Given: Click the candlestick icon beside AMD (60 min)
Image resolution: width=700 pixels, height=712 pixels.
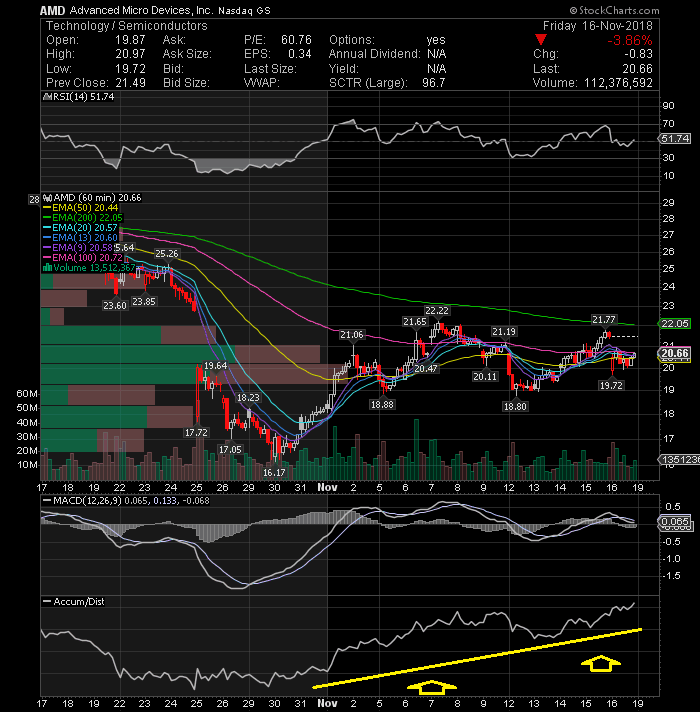Looking at the screenshot, I should tap(47, 198).
